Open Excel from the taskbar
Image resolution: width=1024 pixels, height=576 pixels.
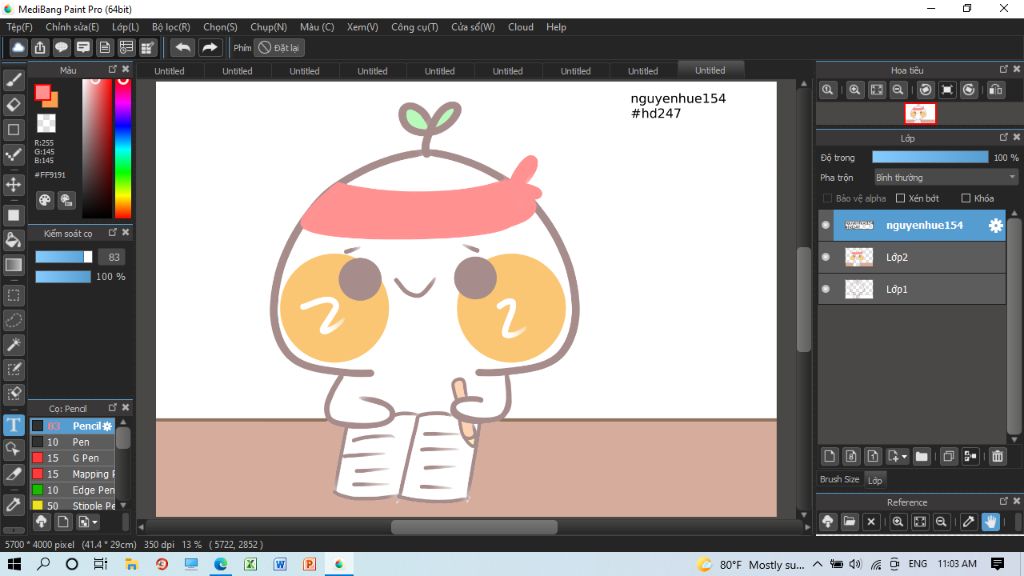coord(250,564)
